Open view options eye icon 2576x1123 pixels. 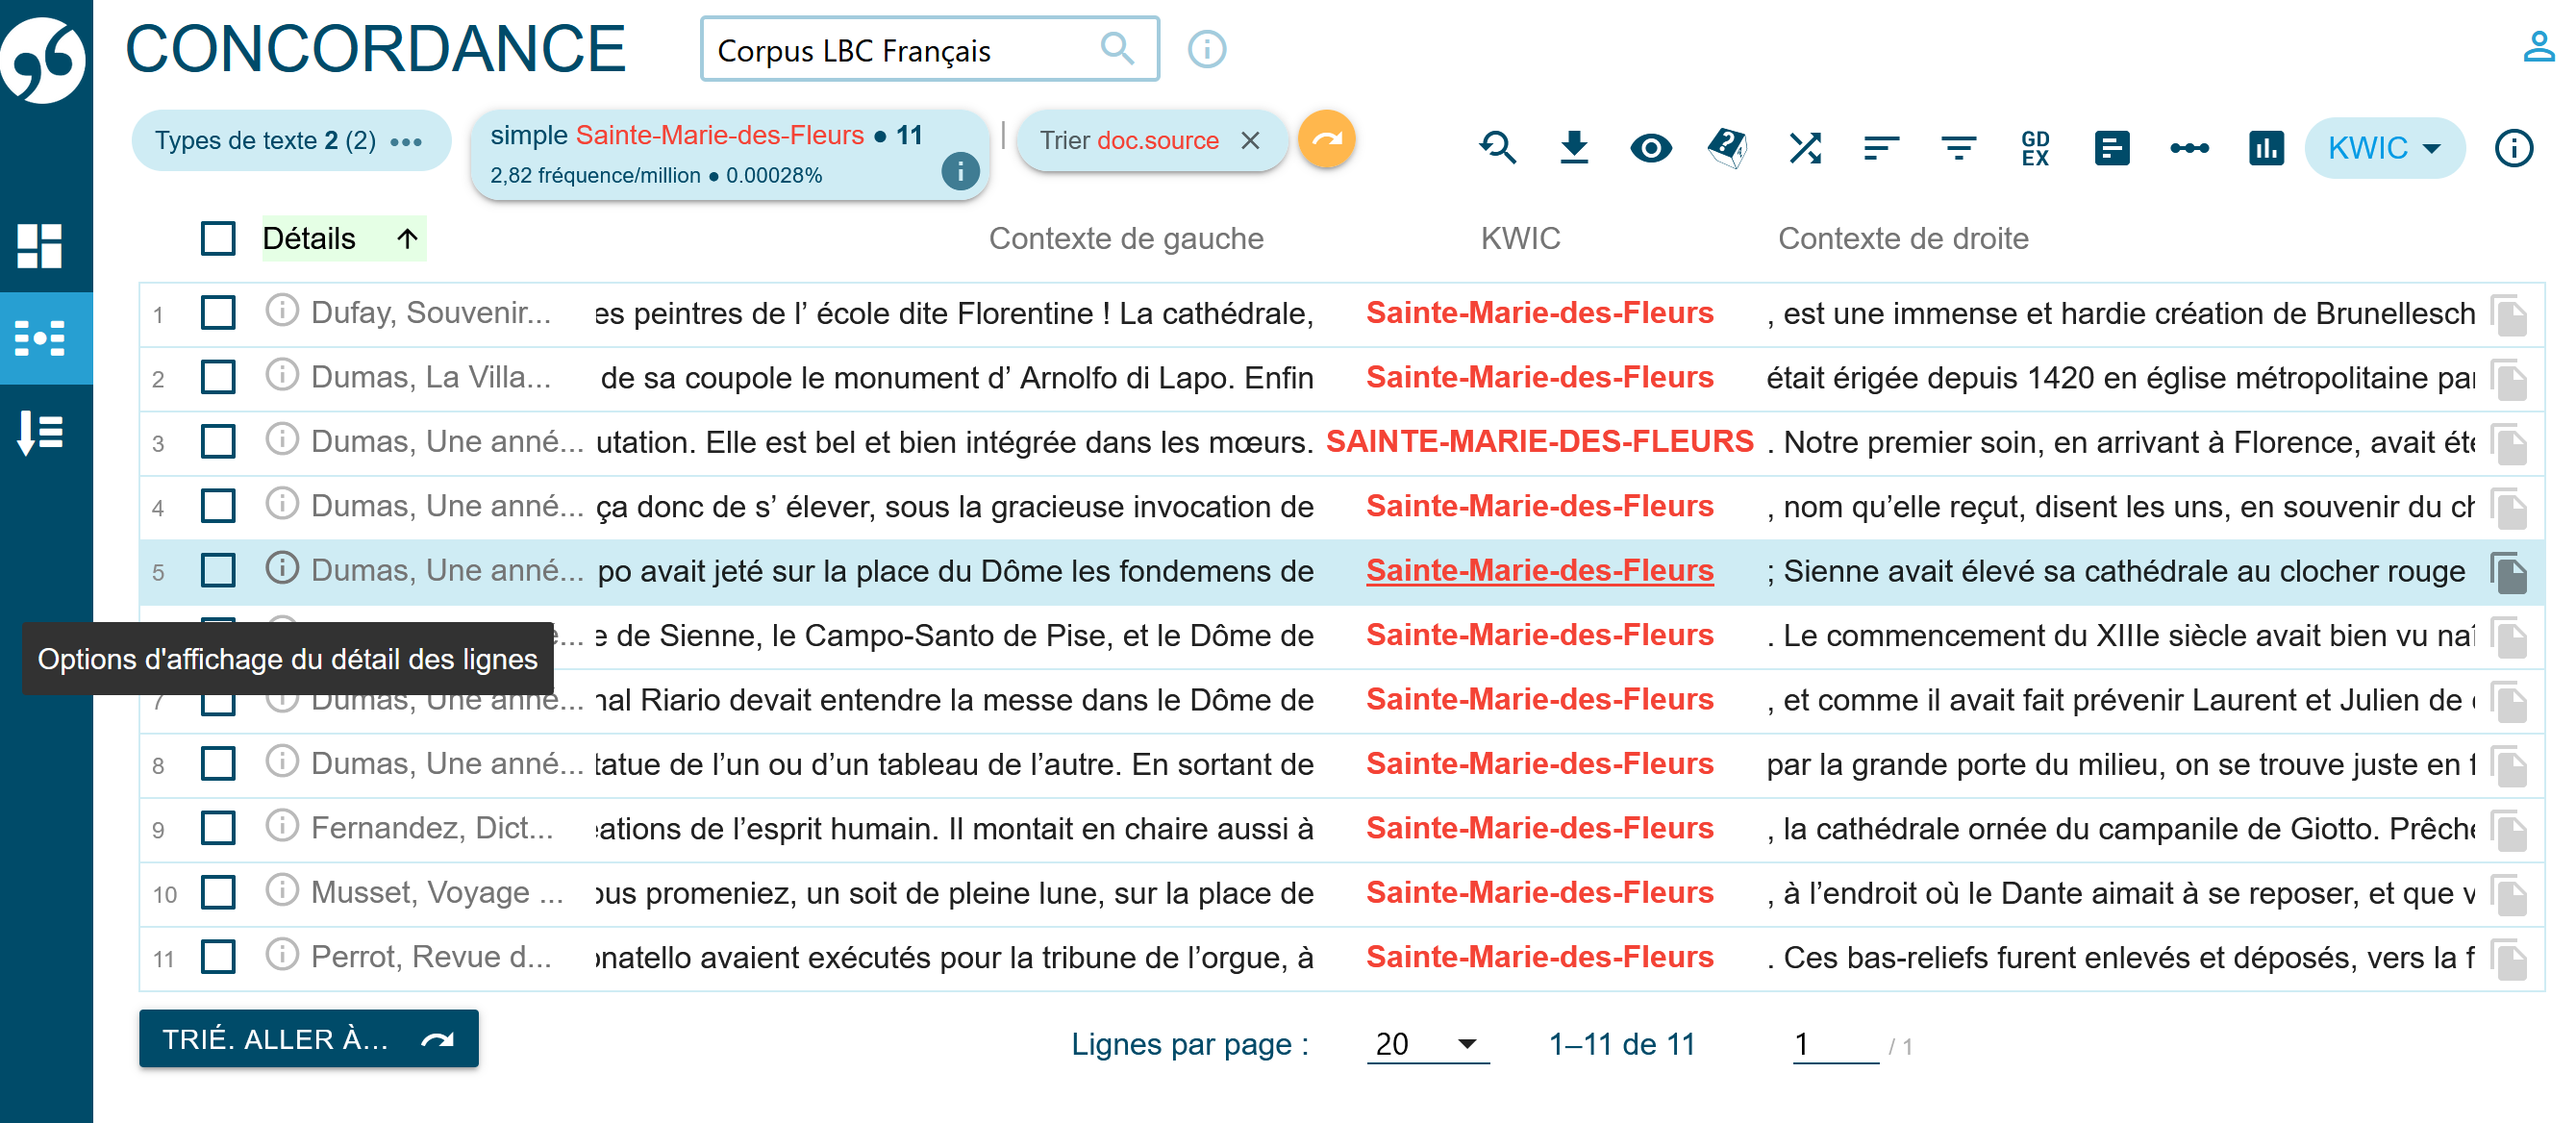(1651, 148)
